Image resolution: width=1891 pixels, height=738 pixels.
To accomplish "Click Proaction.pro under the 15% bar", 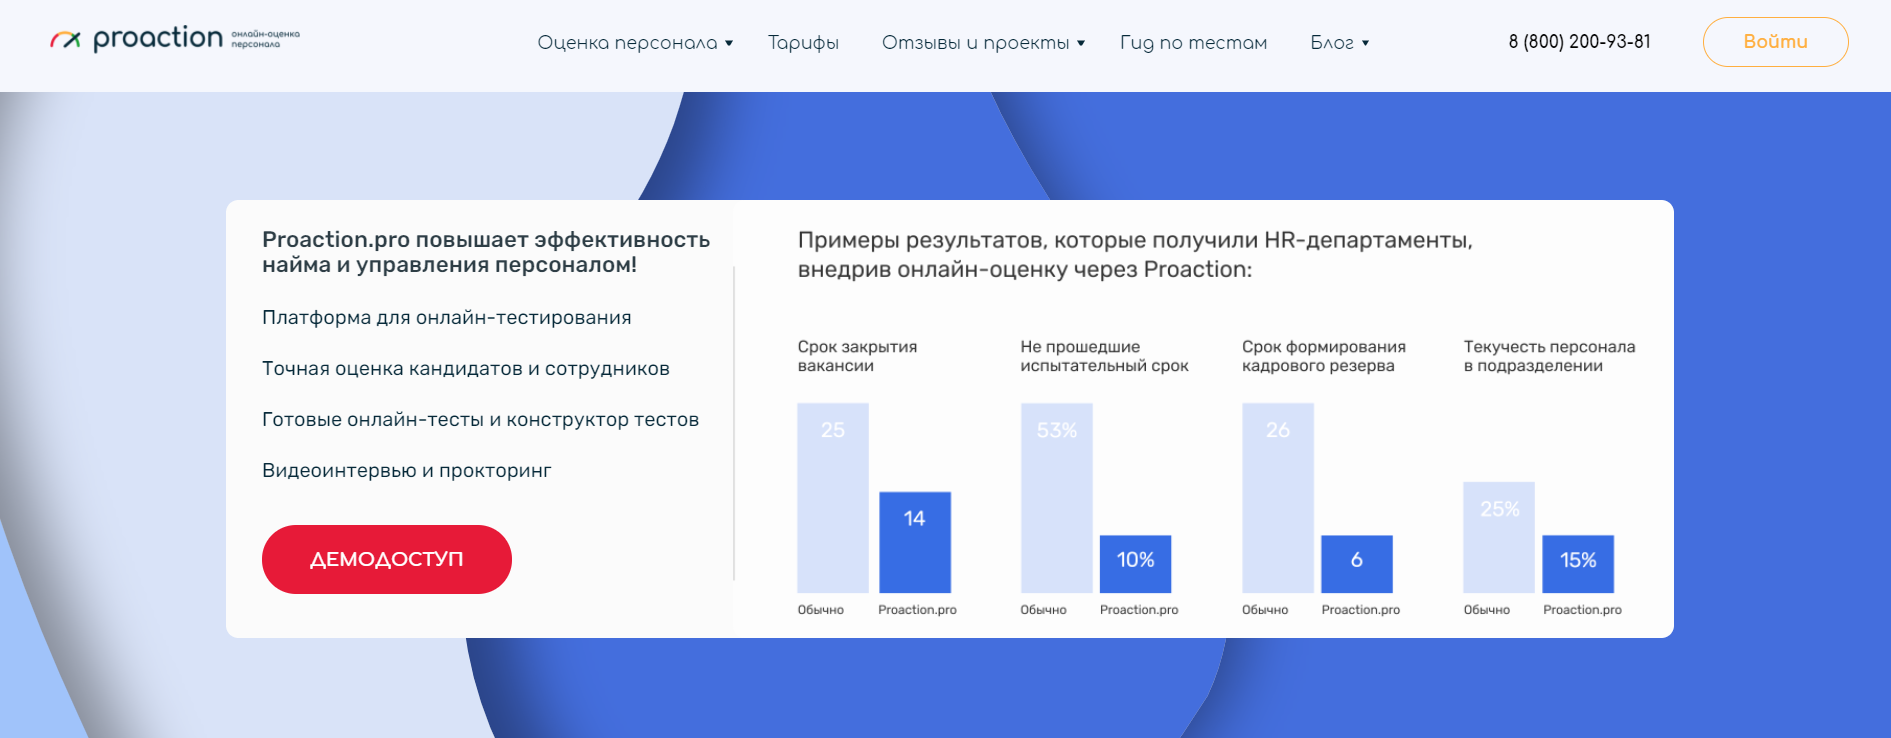I will (x=1582, y=610).
